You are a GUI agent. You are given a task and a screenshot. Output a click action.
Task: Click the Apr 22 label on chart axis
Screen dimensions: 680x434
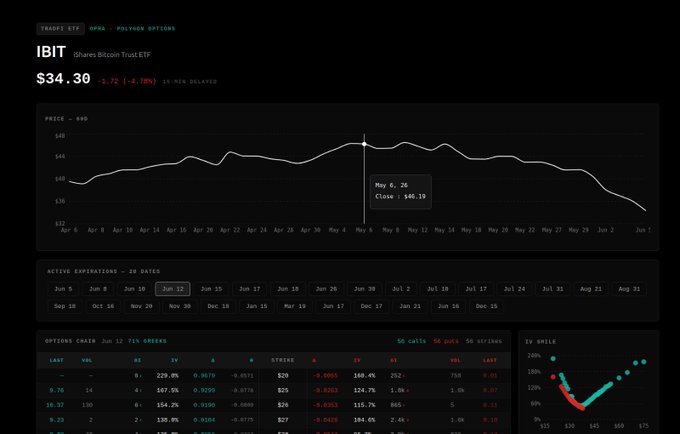(230, 230)
